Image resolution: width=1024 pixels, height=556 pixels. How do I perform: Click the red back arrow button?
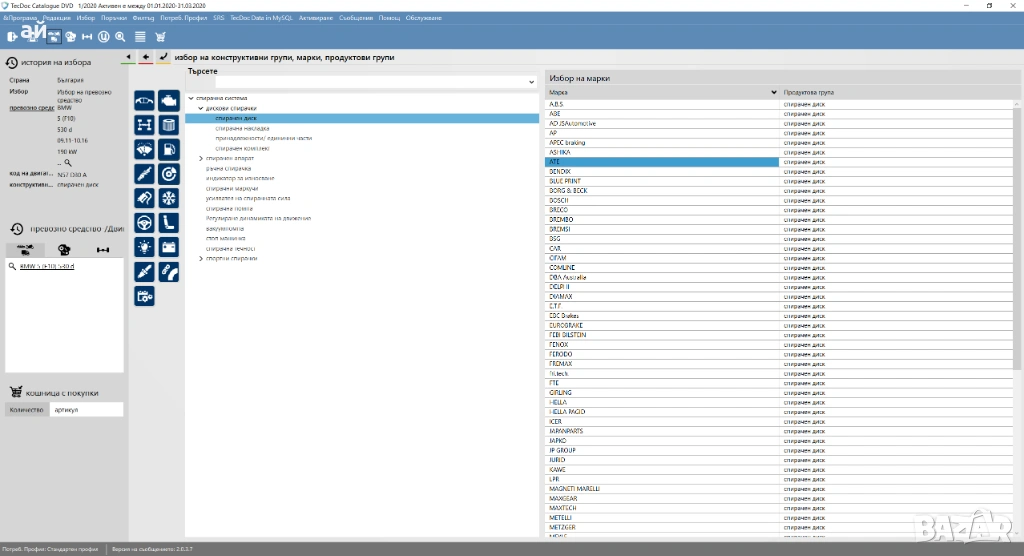coord(145,57)
